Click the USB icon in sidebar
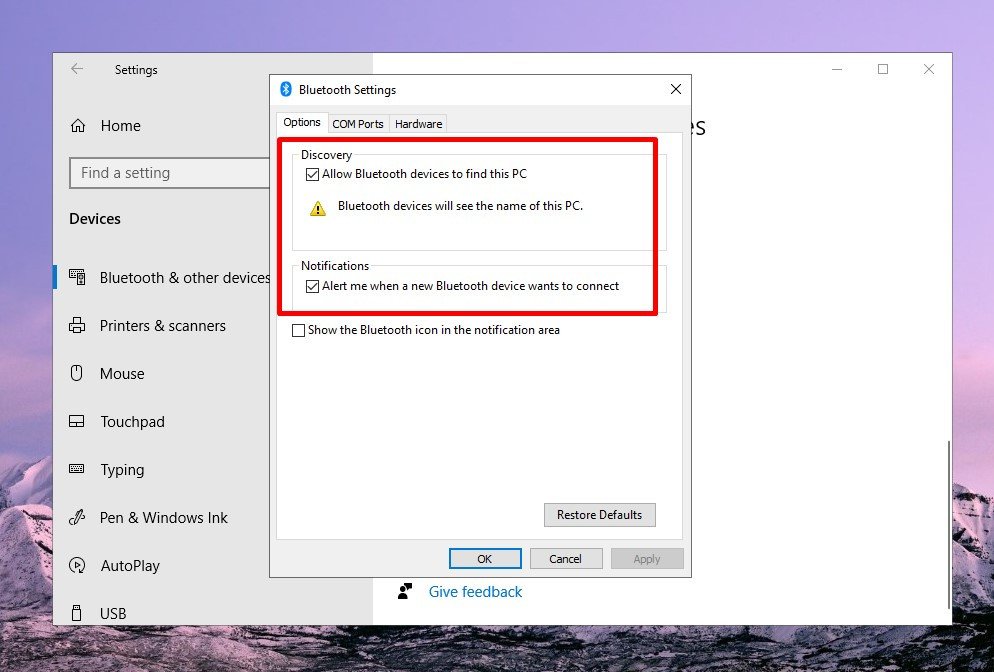Image resolution: width=994 pixels, height=672 pixels. [77, 613]
